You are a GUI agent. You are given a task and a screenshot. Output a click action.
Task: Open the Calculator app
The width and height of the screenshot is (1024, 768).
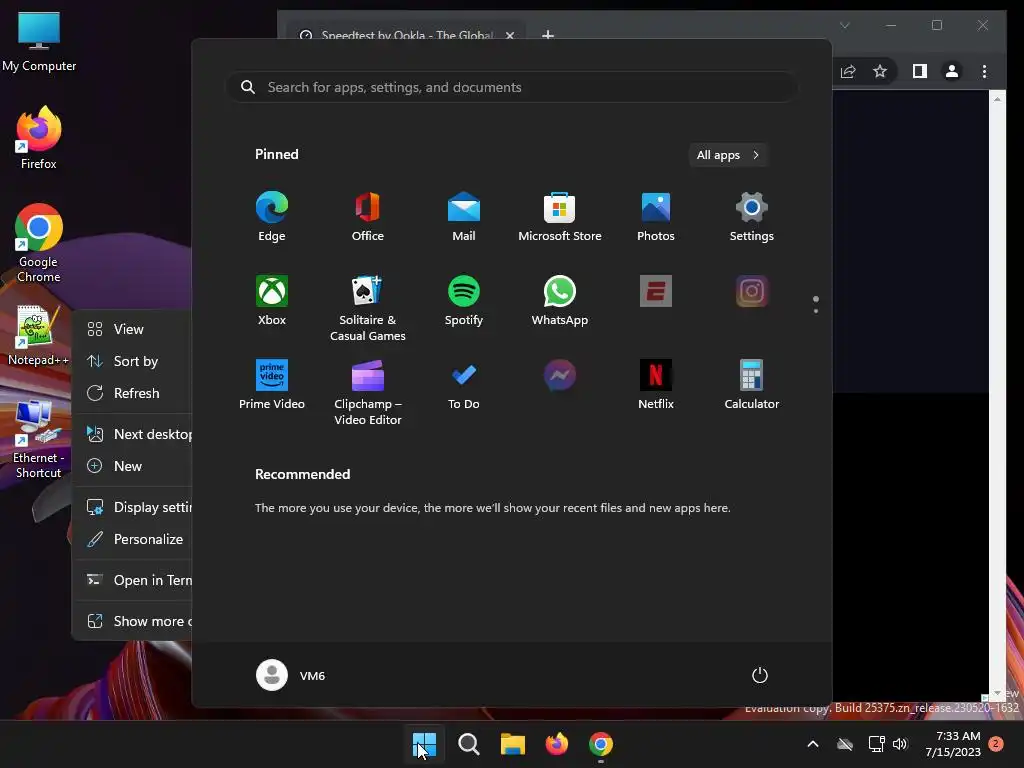click(x=752, y=385)
